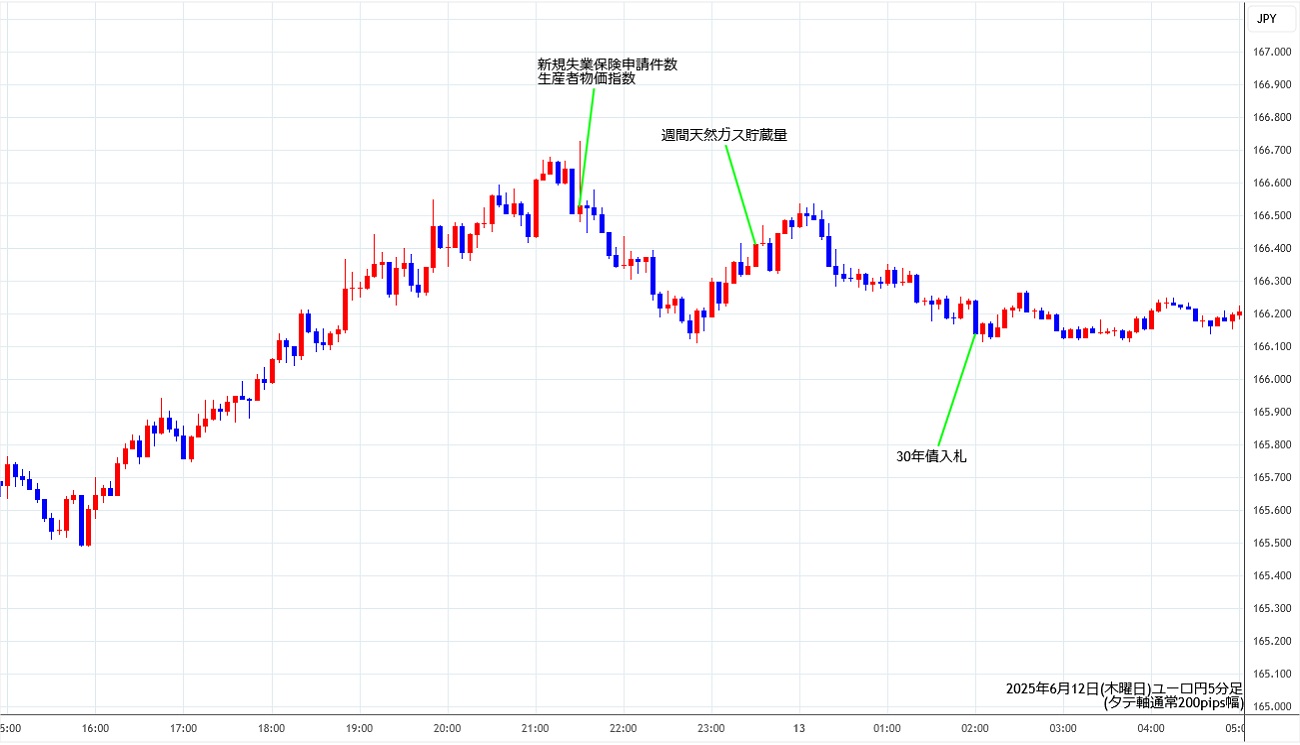Viewport: 1300px width, 745px height.
Task: Click the 19:00 time axis label
Action: (359, 728)
